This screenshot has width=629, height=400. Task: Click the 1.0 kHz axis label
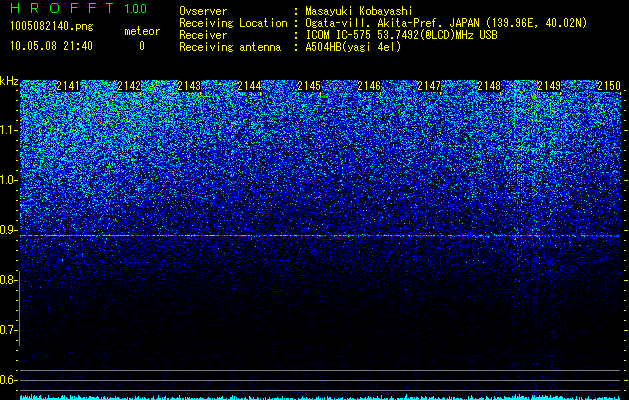pyautogui.click(x=8, y=180)
